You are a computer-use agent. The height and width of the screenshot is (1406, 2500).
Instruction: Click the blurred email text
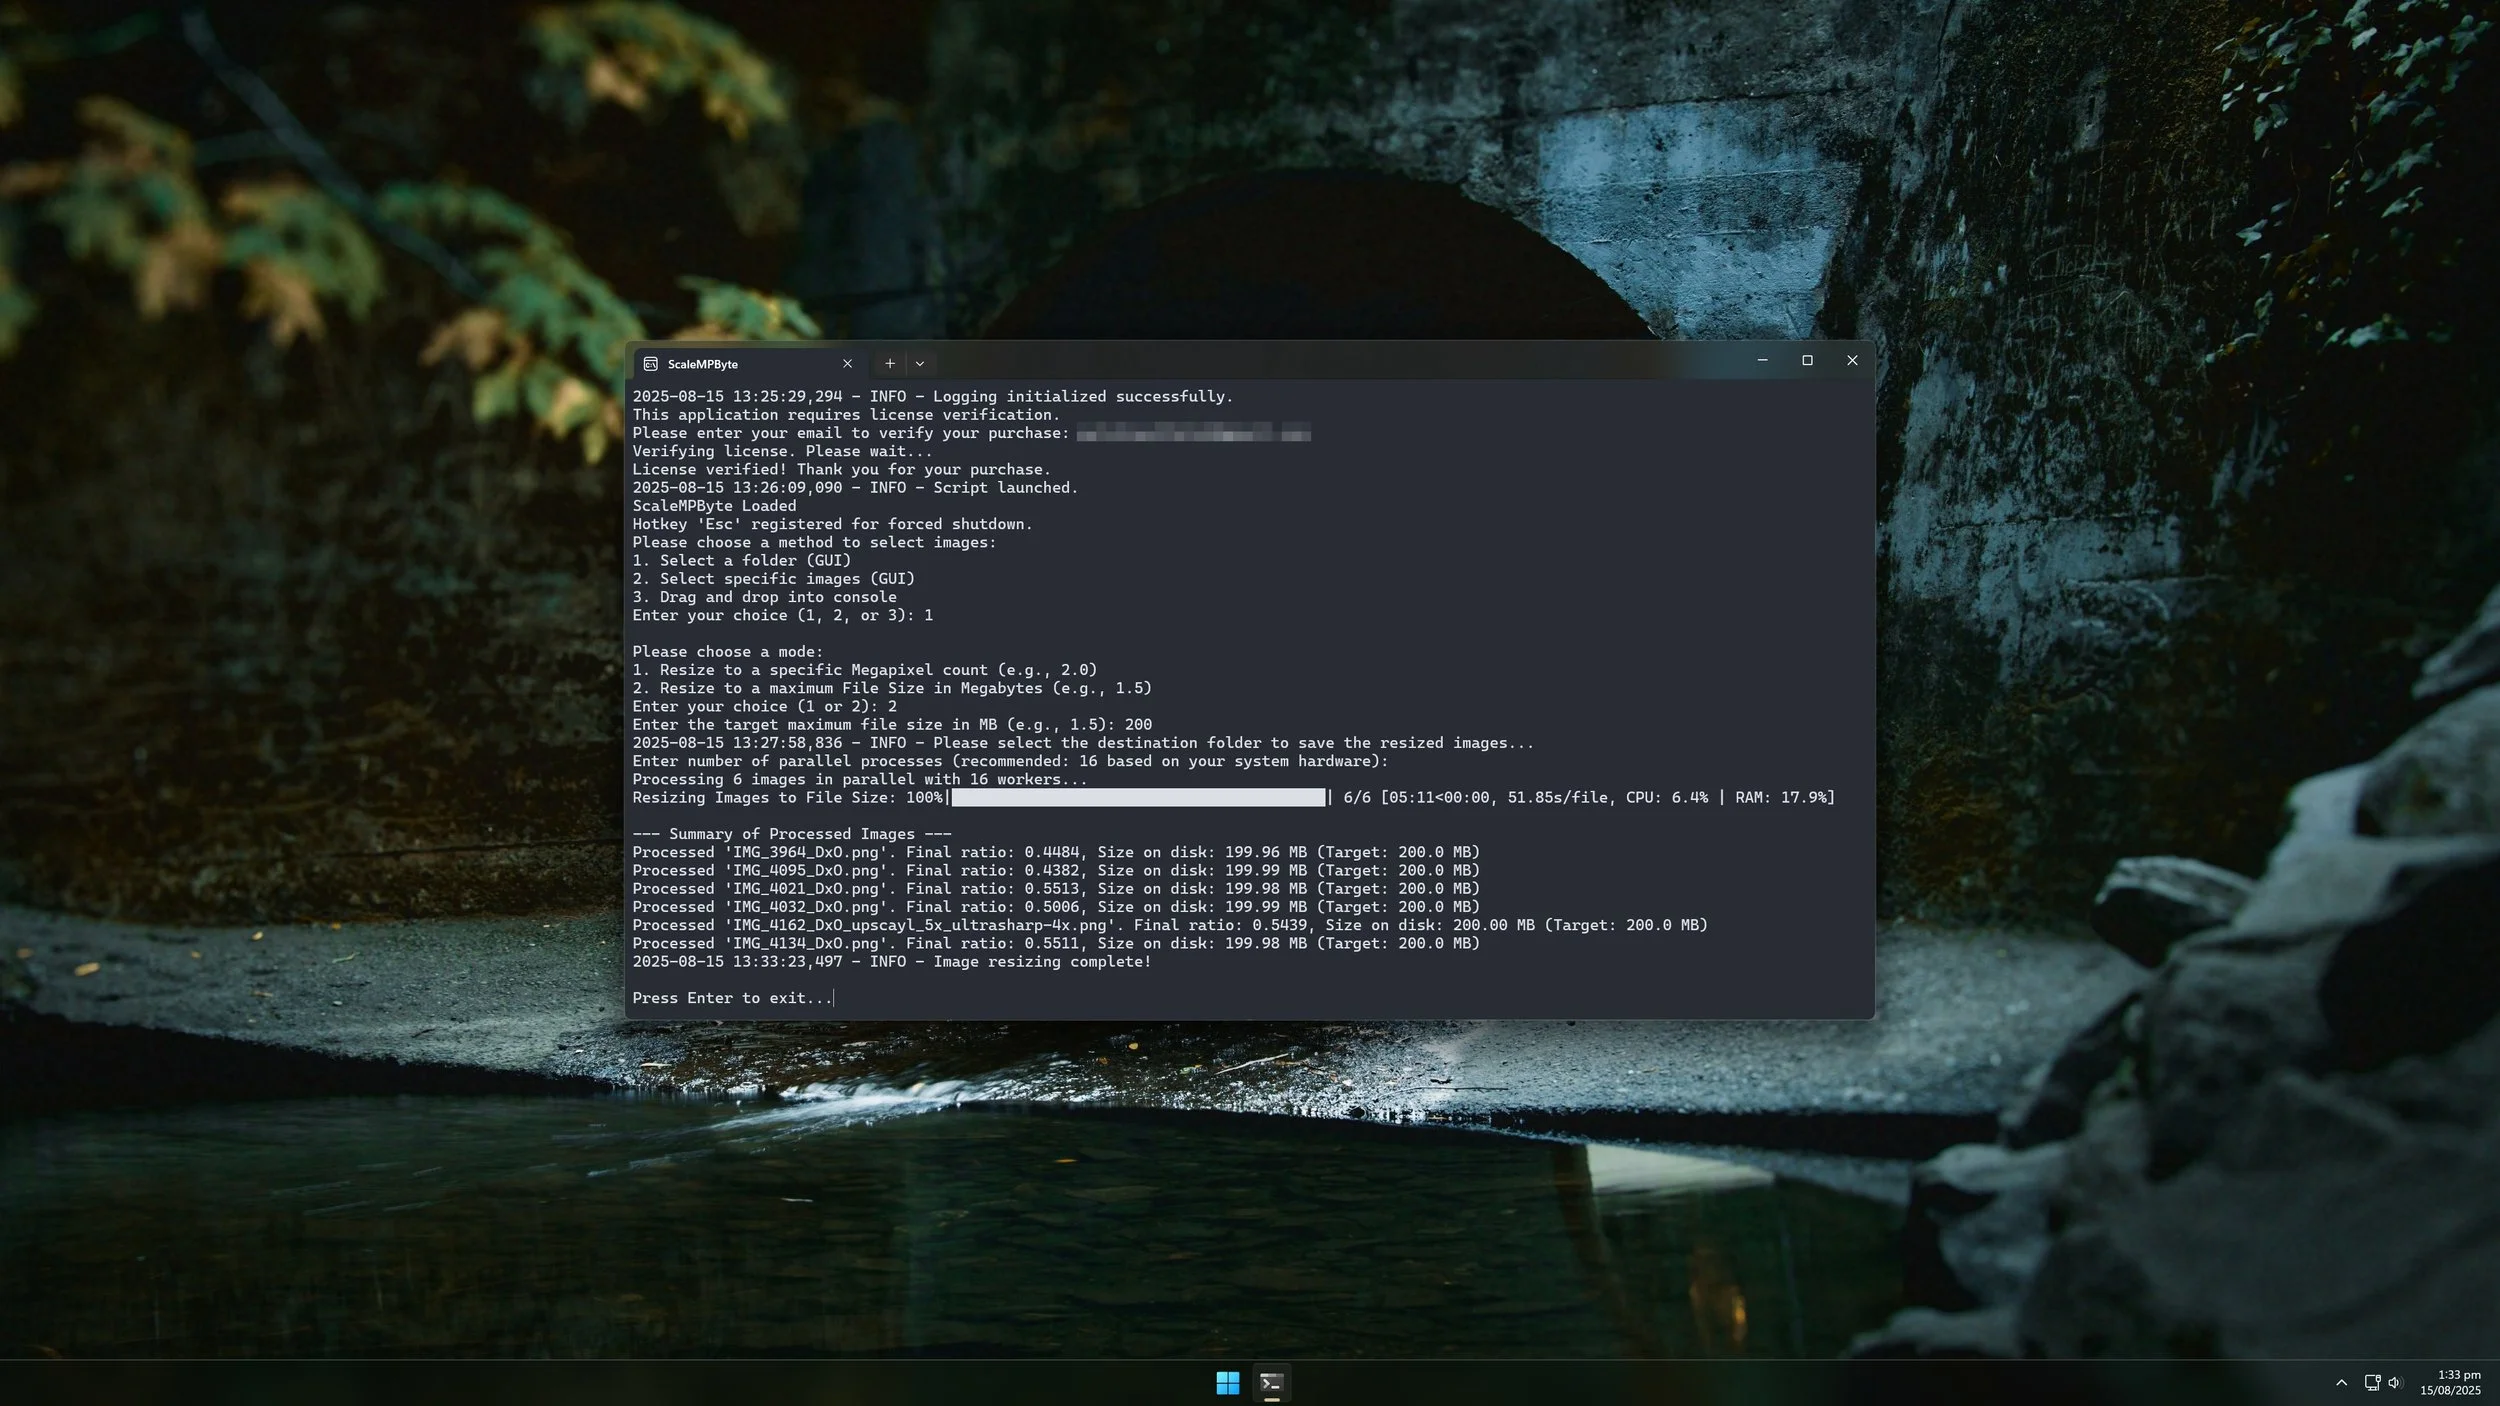point(1192,433)
